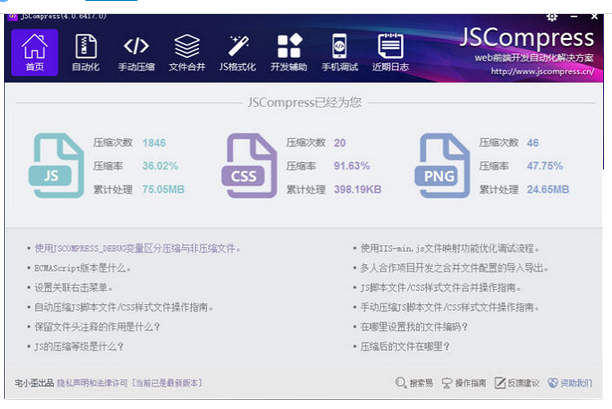612x409 pixels.
Task: Open the JSCOMPRESS_DEBUG variable help link
Action: pyautogui.click(x=137, y=248)
